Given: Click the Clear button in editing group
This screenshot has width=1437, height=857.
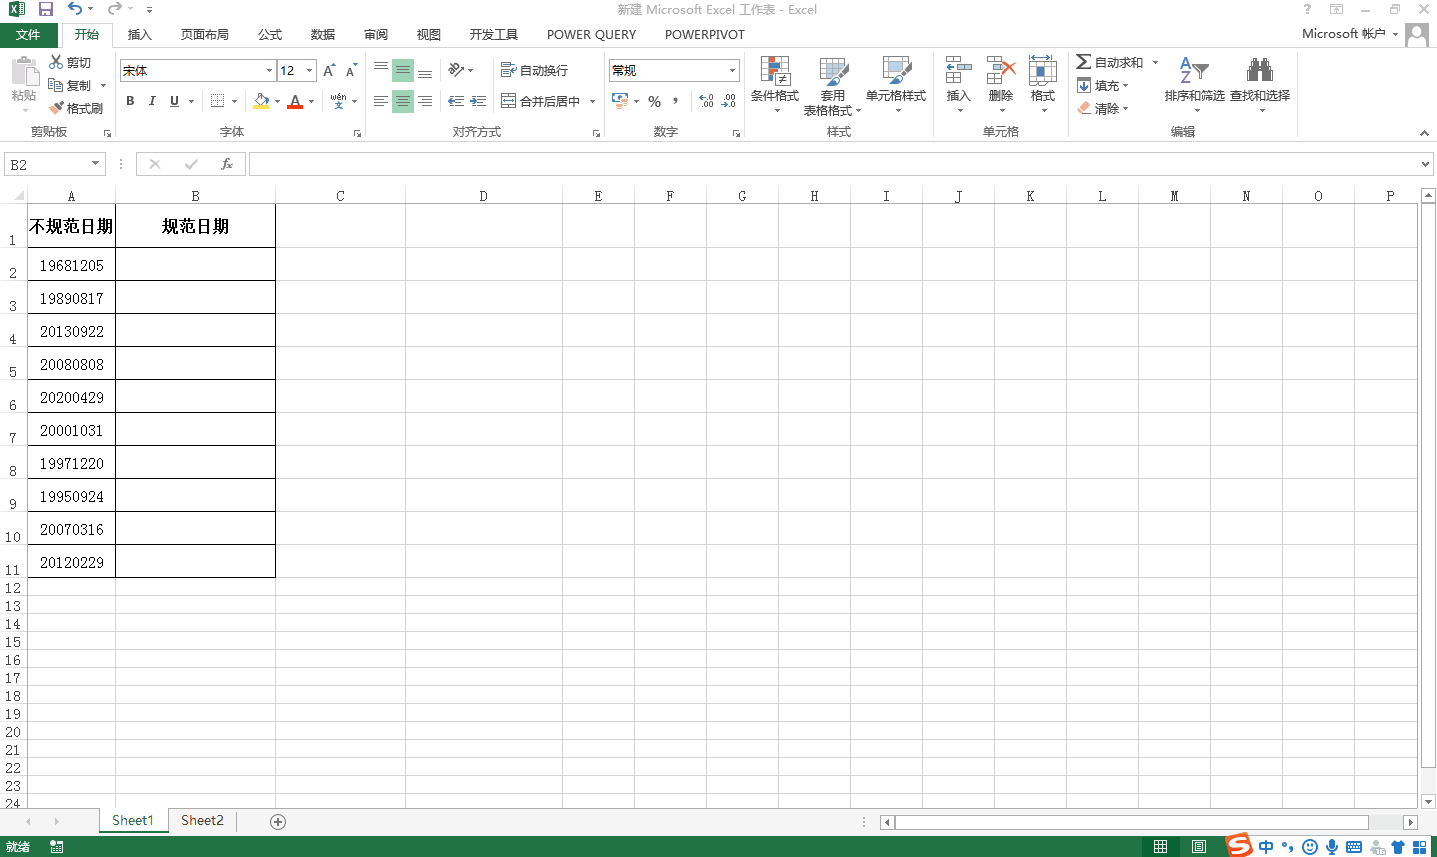Looking at the screenshot, I should 1103,108.
